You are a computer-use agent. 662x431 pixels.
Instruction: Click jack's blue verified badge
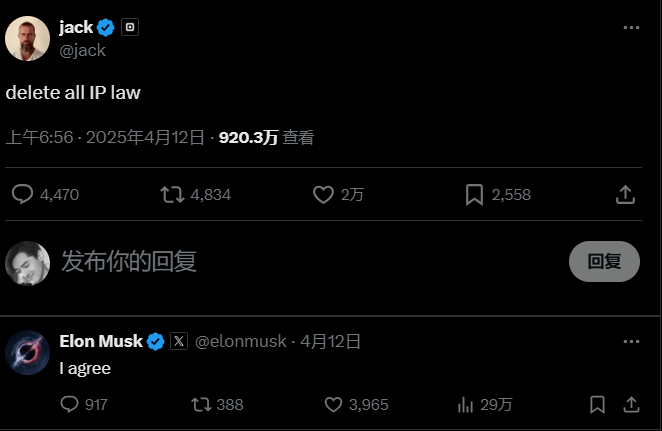point(106,28)
